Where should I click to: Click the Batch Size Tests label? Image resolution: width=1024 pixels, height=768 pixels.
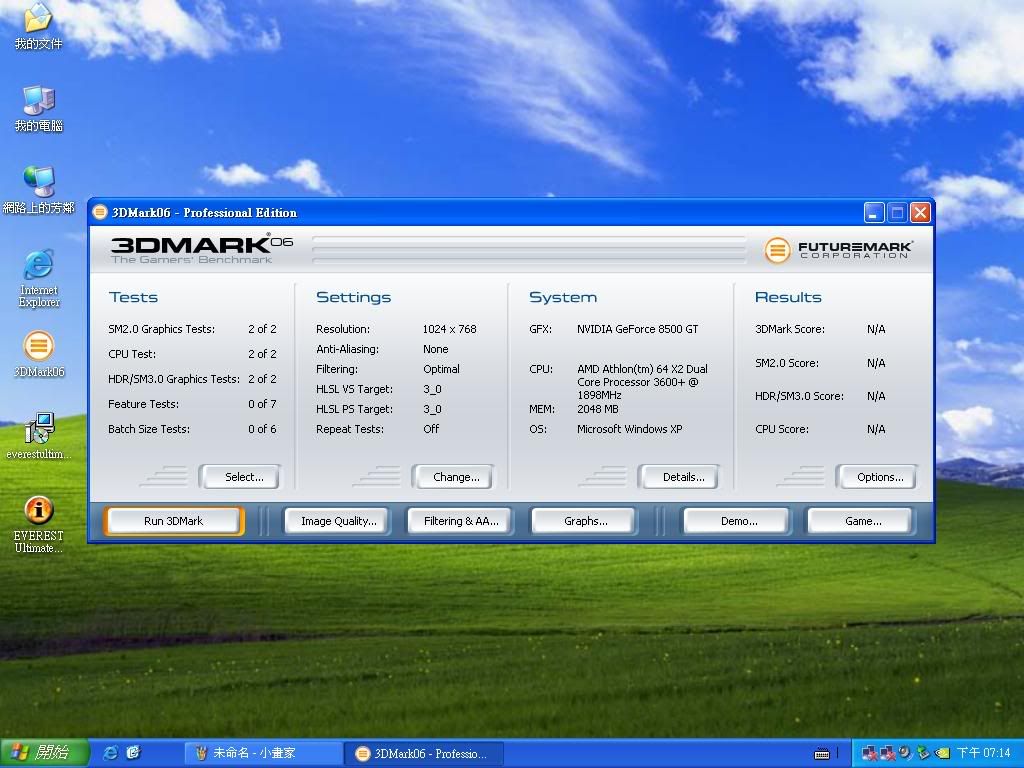149,429
